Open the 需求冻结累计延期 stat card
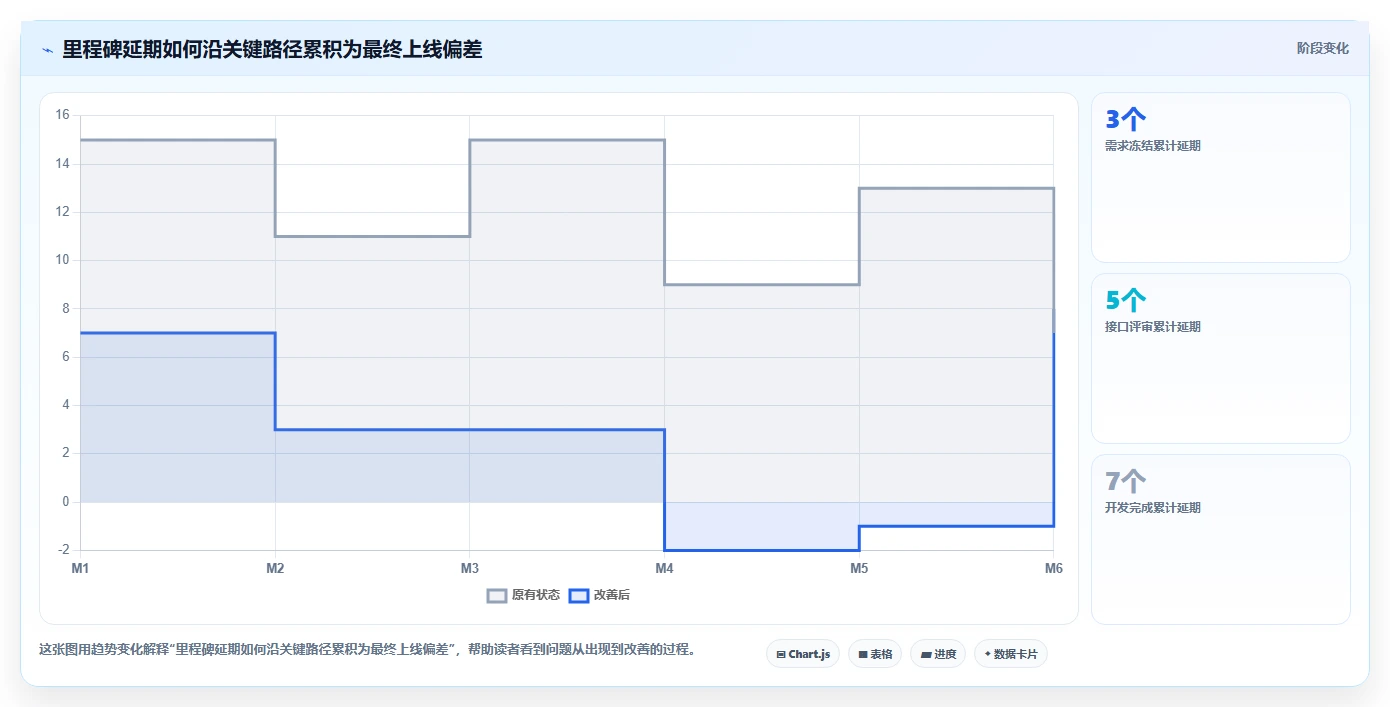 1220,178
